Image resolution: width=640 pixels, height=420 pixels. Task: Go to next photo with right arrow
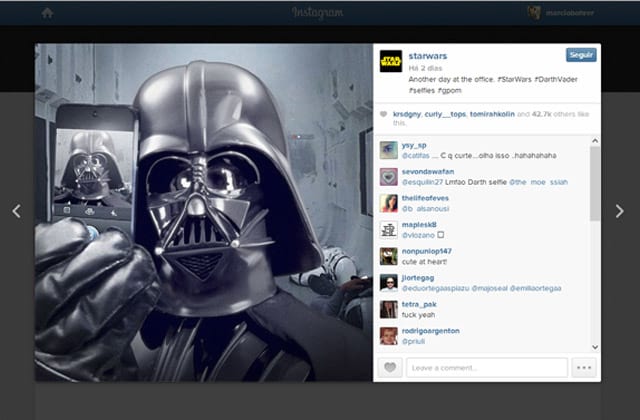pyautogui.click(x=620, y=211)
